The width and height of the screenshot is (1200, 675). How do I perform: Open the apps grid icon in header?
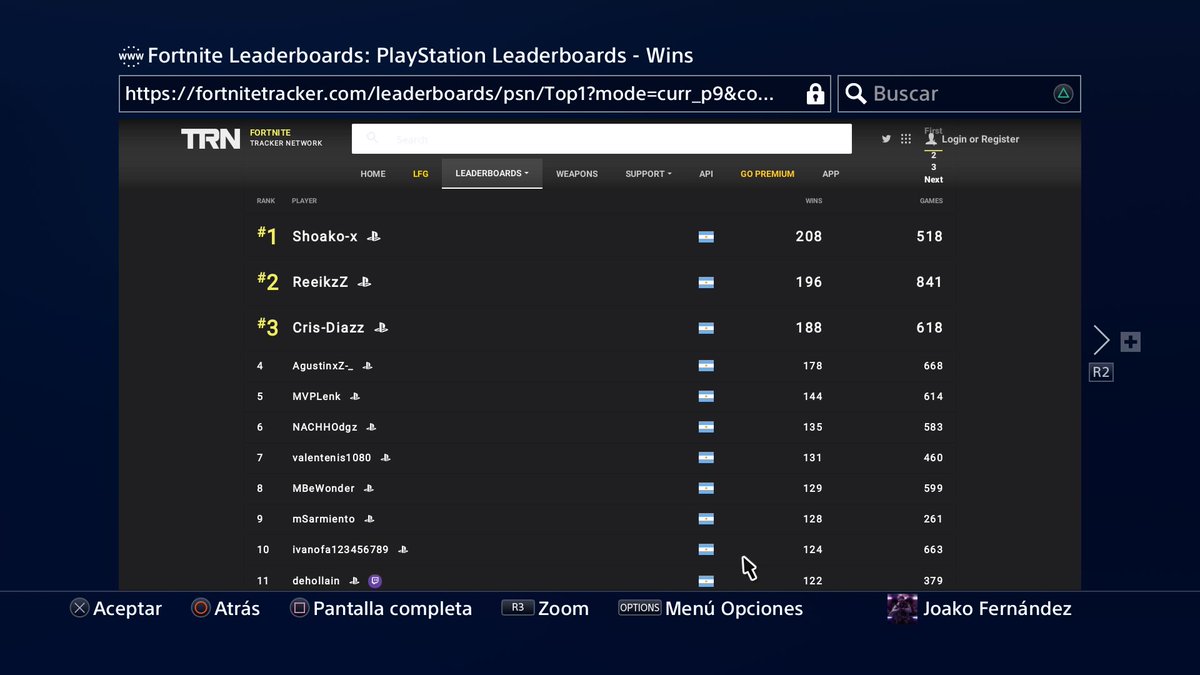point(906,139)
